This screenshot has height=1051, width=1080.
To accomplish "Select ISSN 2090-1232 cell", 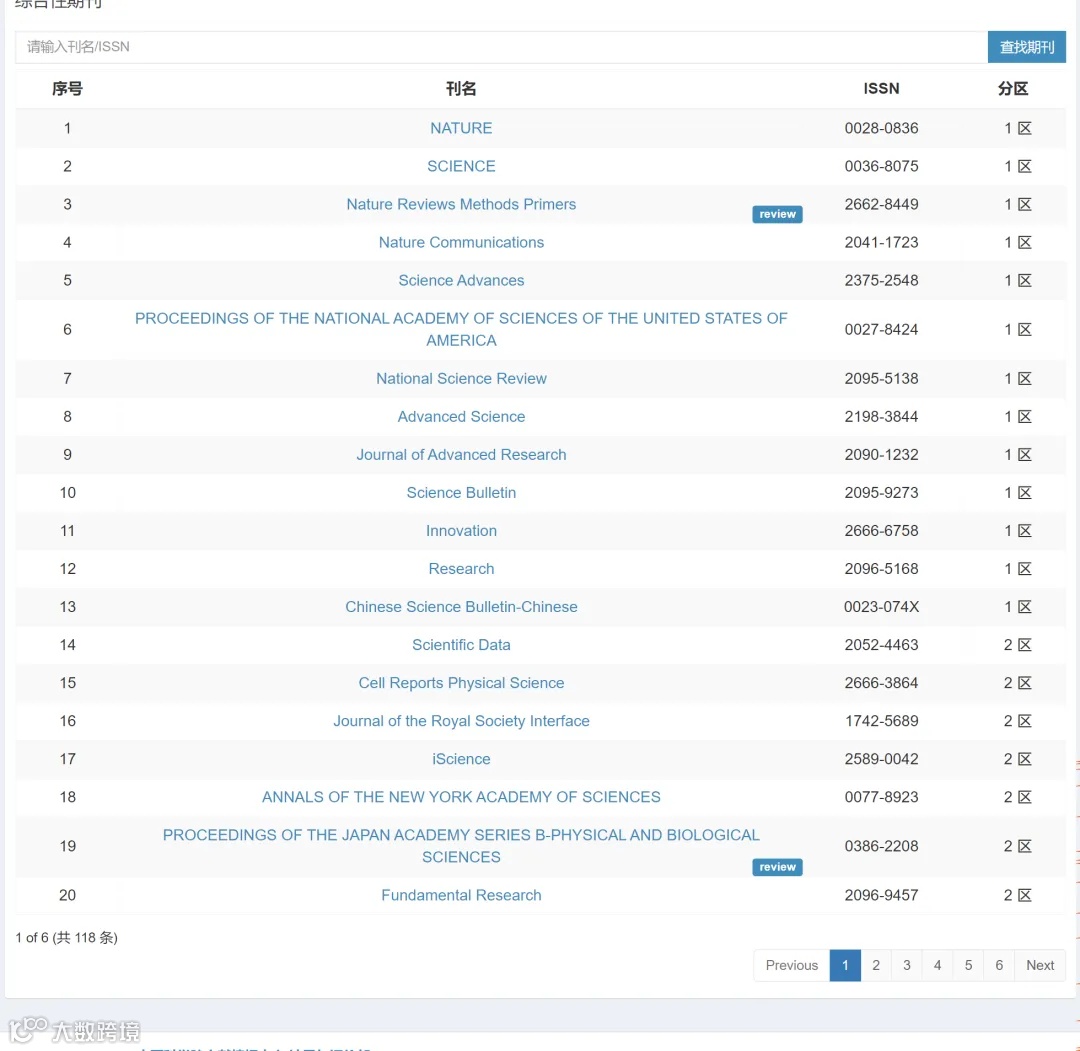I will (881, 455).
